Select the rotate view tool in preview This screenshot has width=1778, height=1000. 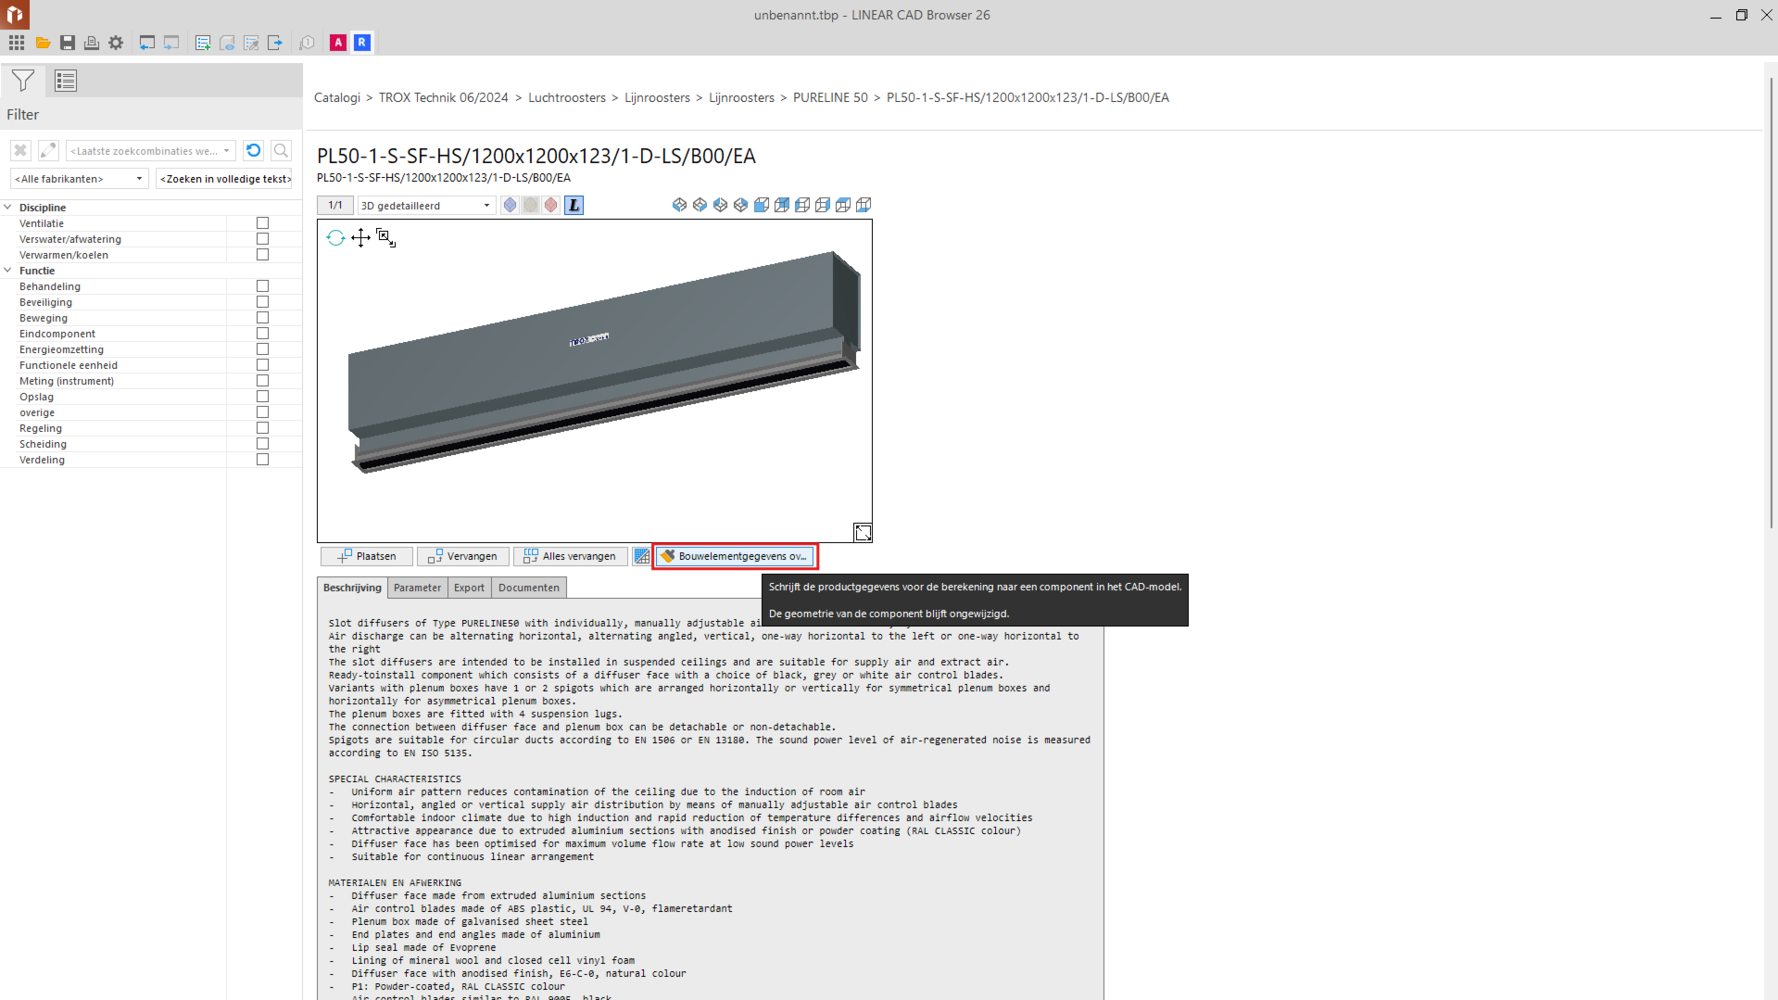pos(335,238)
